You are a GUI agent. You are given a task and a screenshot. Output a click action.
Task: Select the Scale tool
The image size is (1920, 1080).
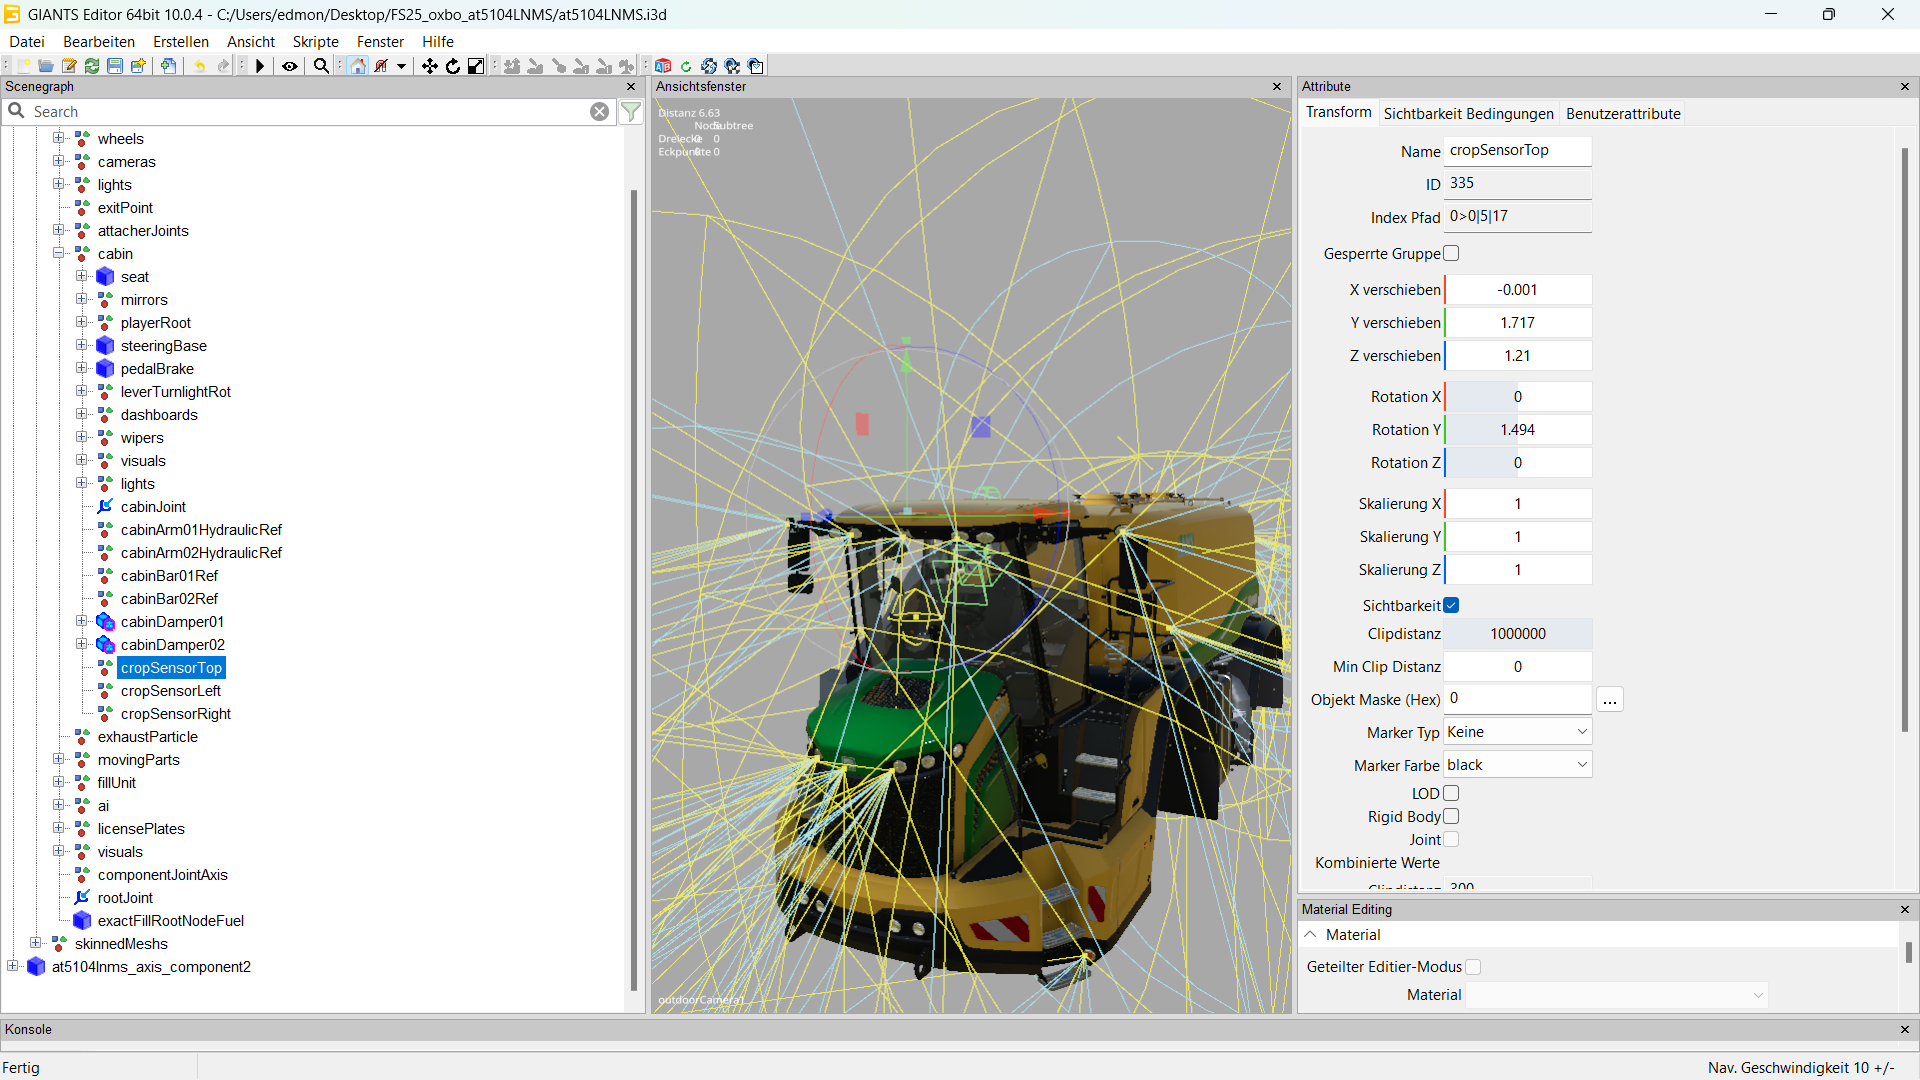(x=476, y=66)
